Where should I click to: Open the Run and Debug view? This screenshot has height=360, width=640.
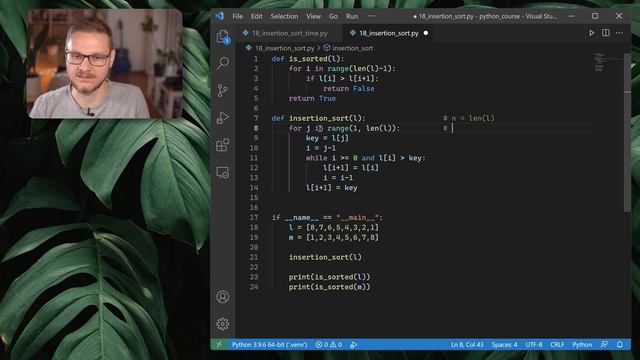223,118
